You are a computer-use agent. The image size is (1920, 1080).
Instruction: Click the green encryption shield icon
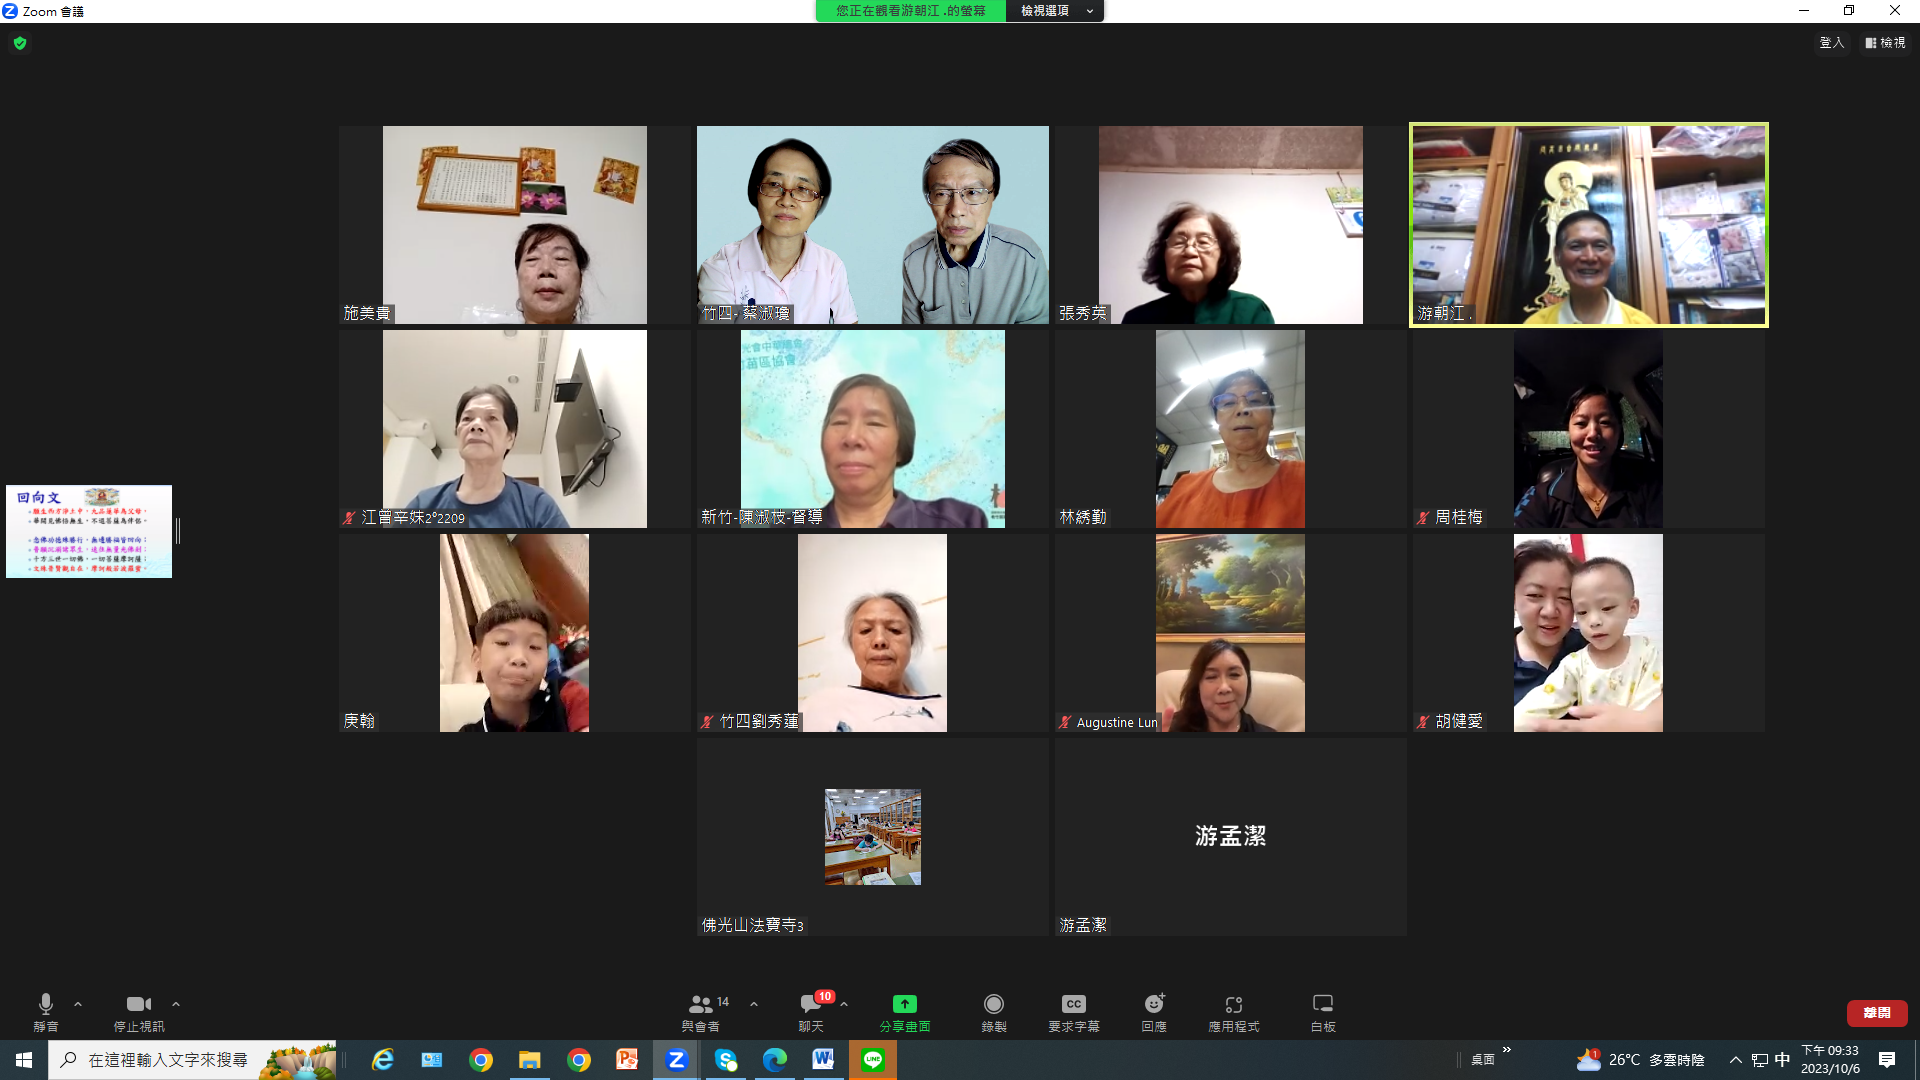(20, 43)
